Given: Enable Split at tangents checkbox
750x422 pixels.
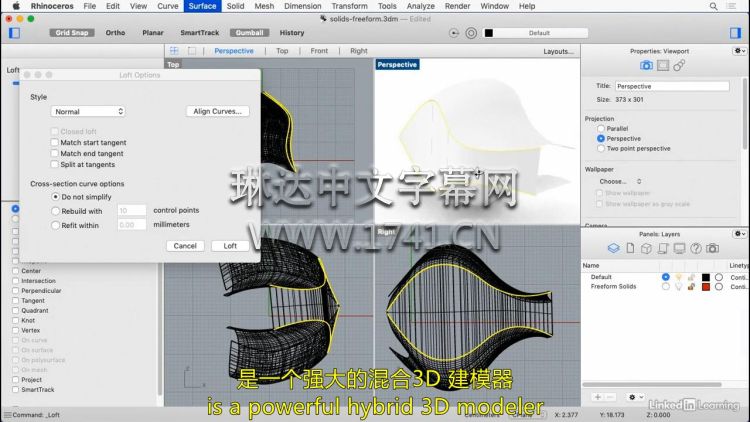Looking at the screenshot, I should (55, 165).
